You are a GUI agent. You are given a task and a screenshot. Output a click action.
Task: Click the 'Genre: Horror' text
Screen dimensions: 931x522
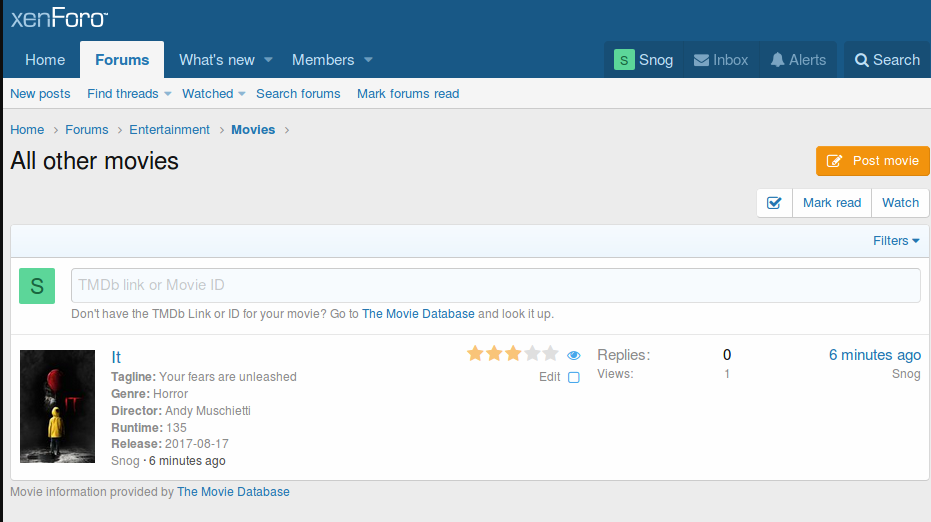[x=150, y=394]
